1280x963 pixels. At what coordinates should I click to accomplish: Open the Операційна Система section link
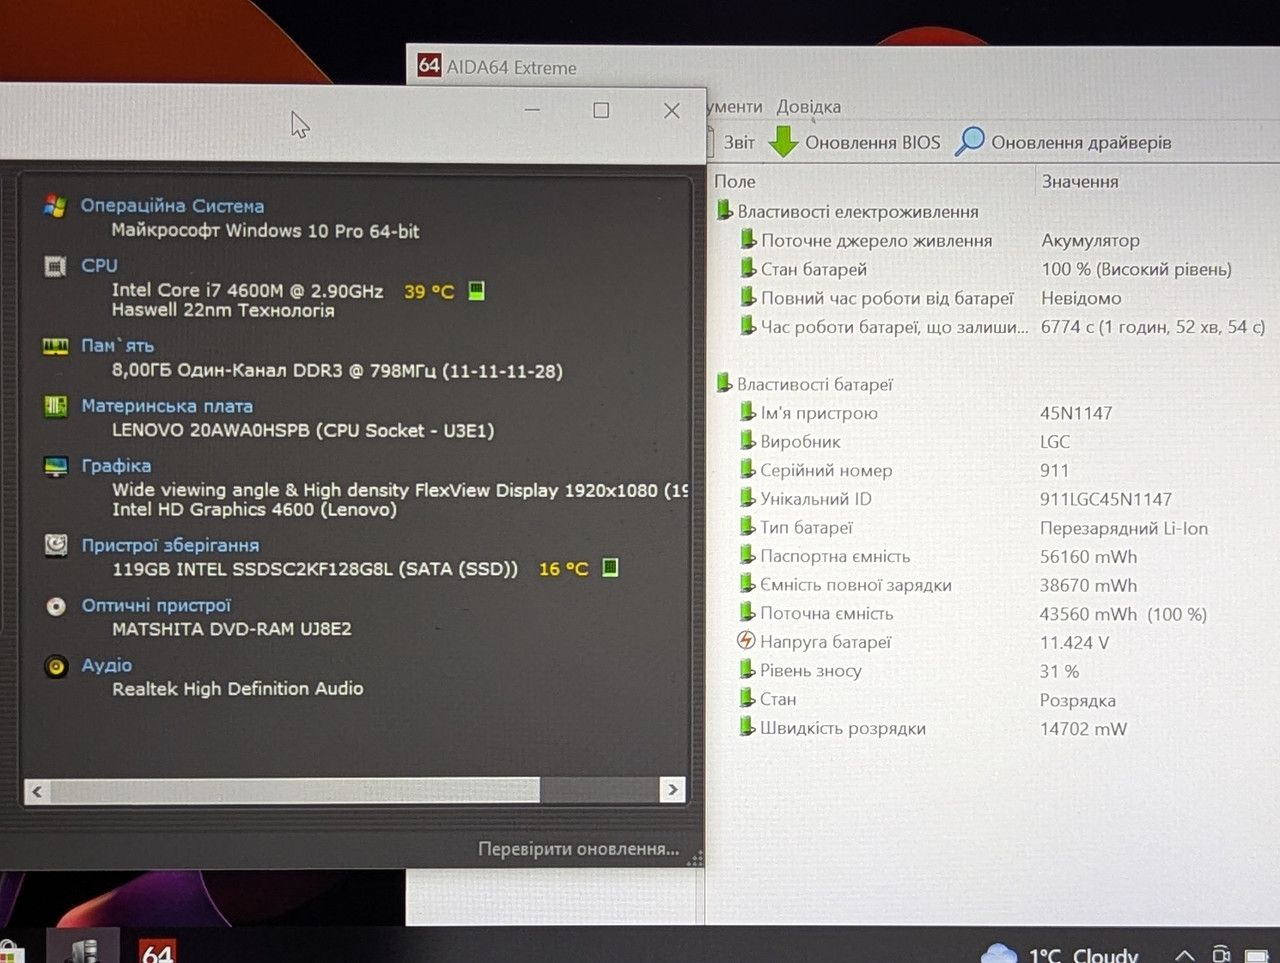pos(172,206)
